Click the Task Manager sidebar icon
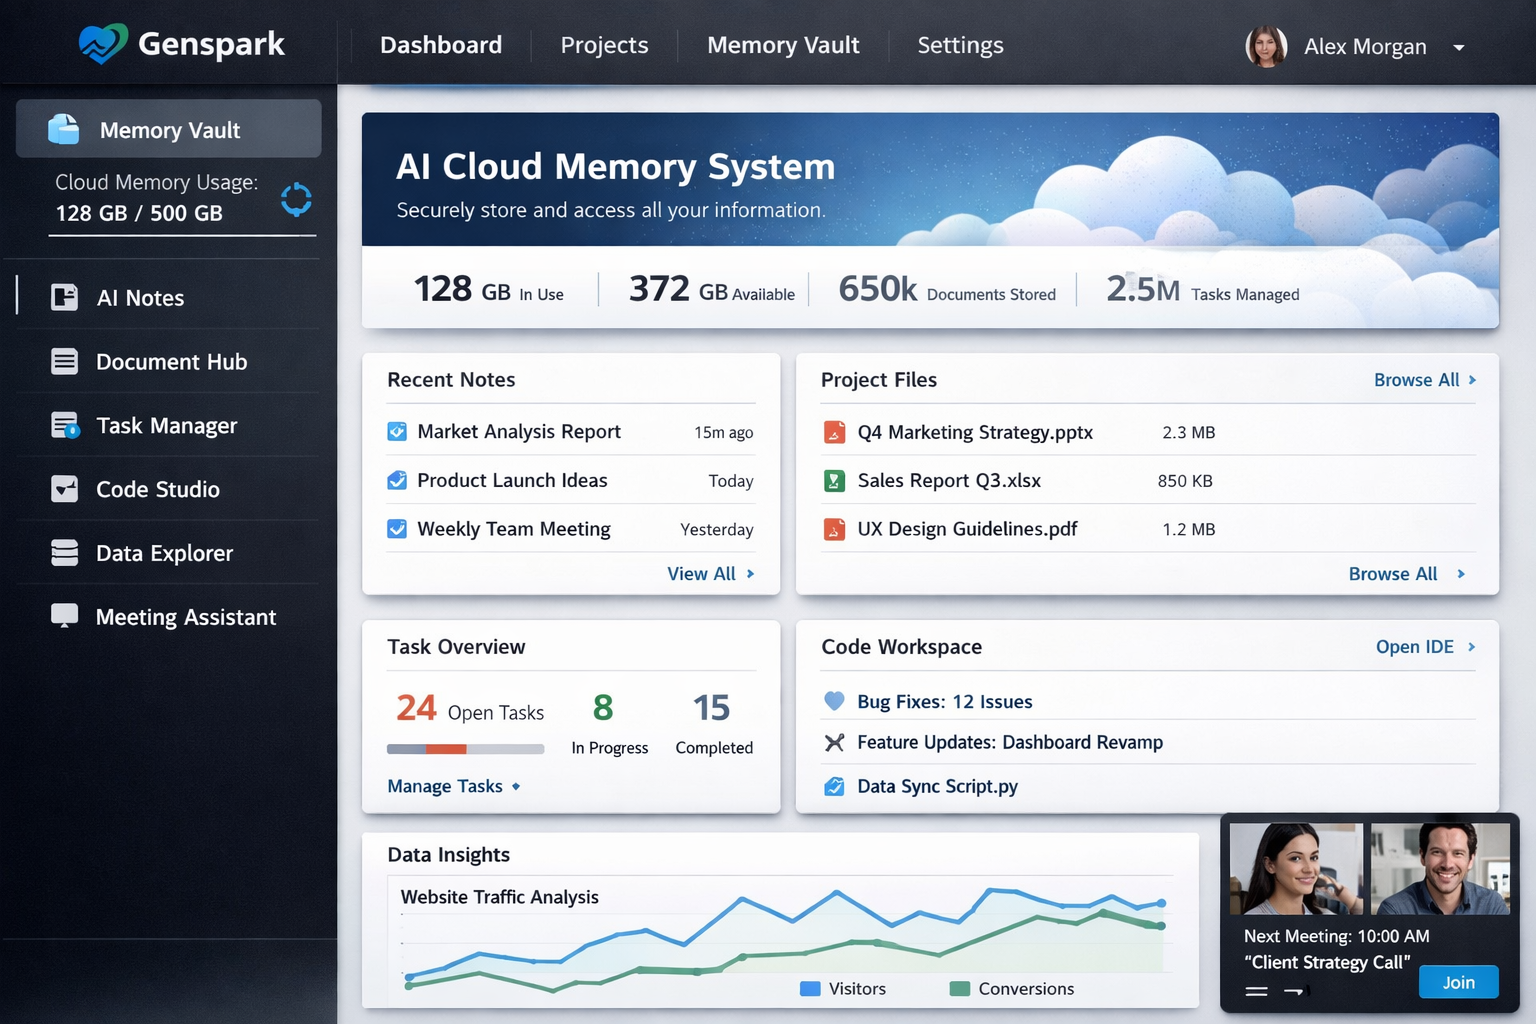 tap(65, 425)
